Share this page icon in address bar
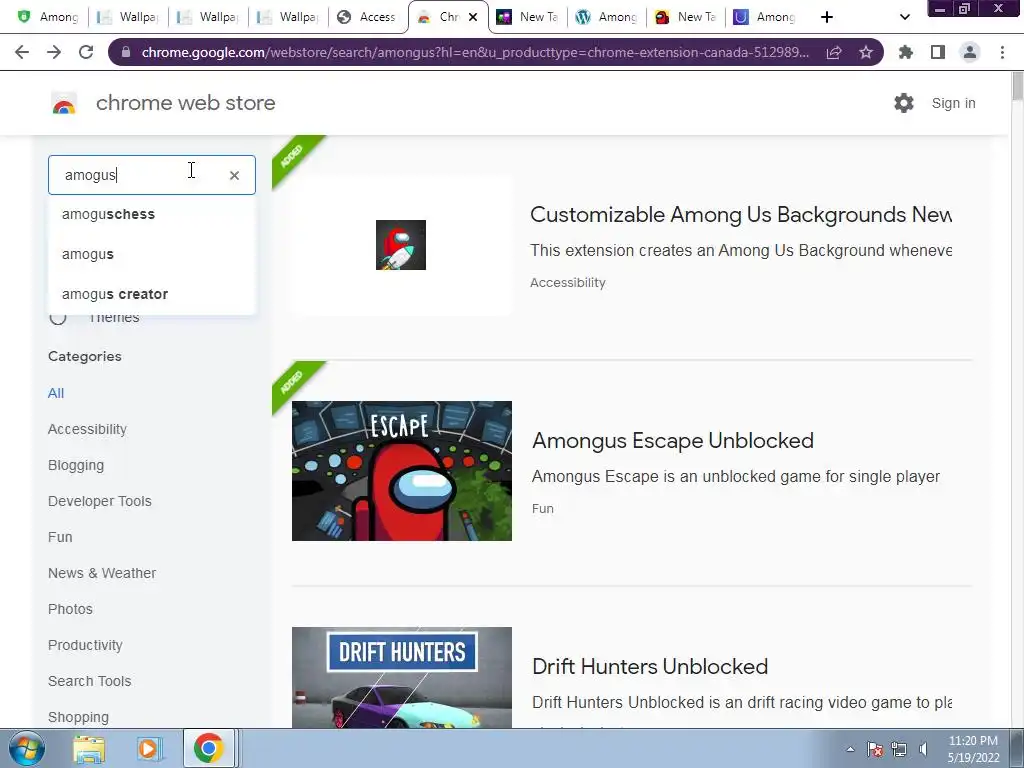1024x768 pixels. [834, 52]
